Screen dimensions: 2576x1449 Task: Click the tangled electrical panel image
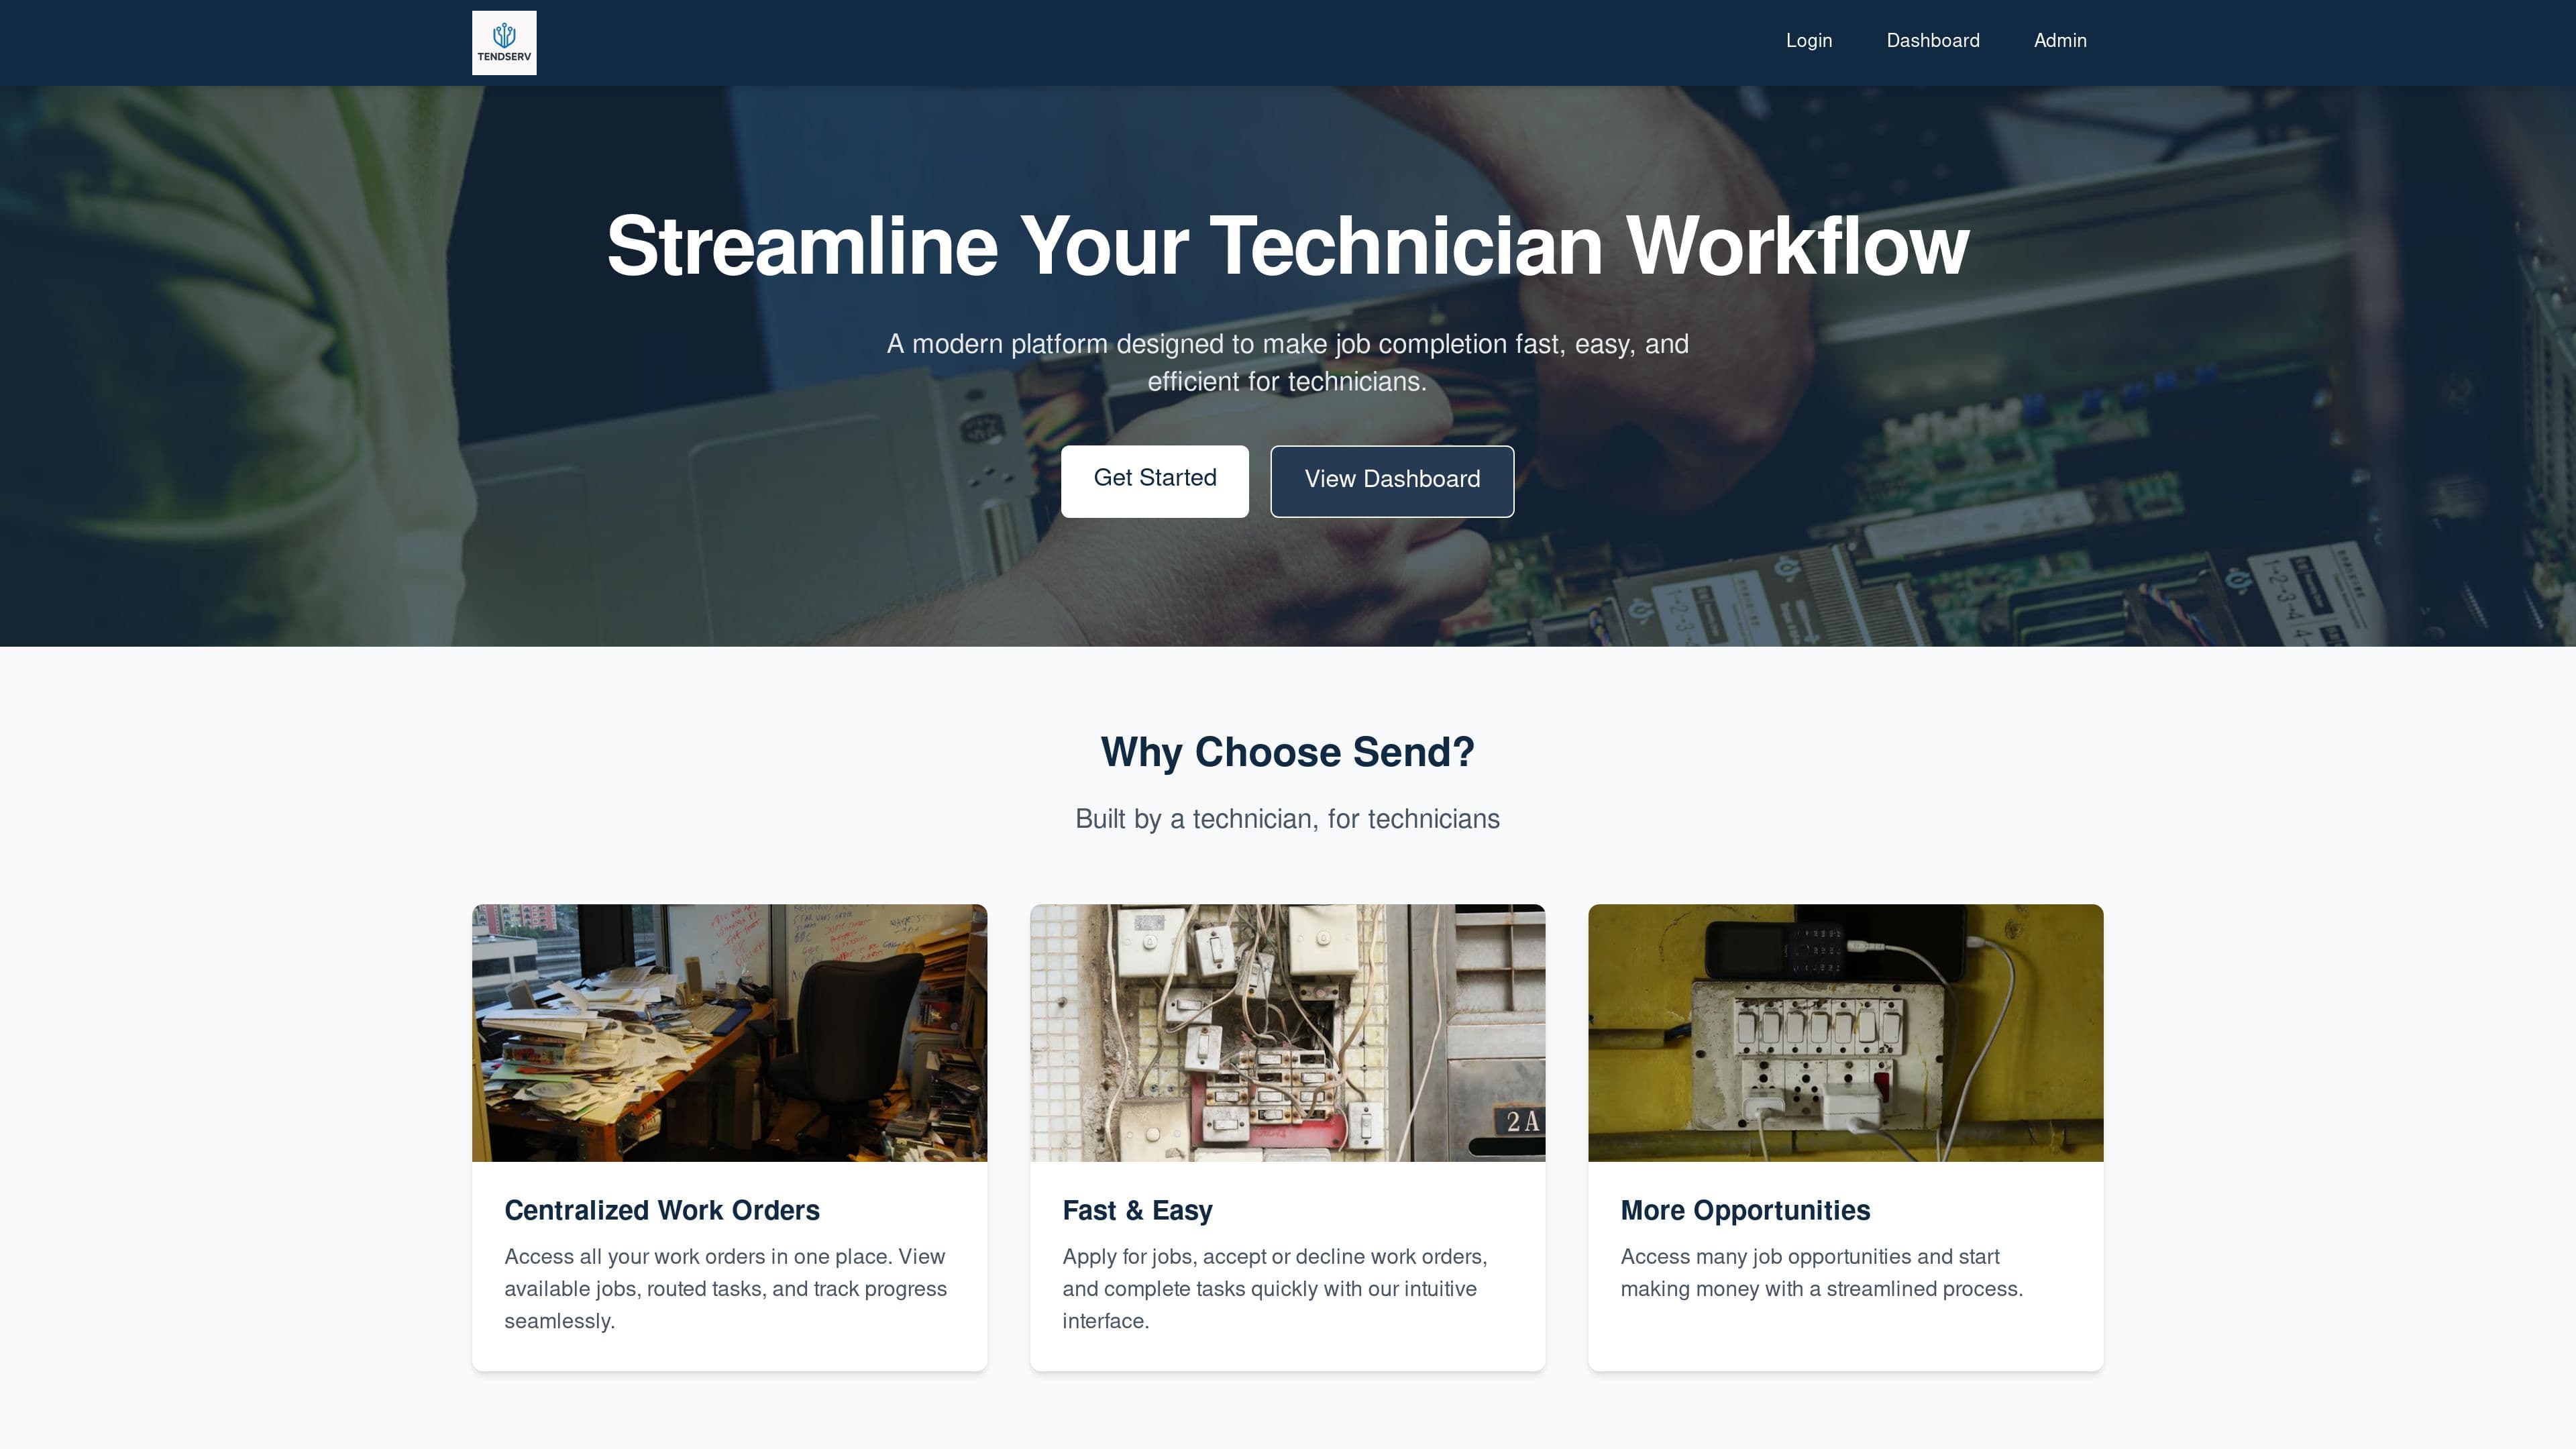1287,1032
